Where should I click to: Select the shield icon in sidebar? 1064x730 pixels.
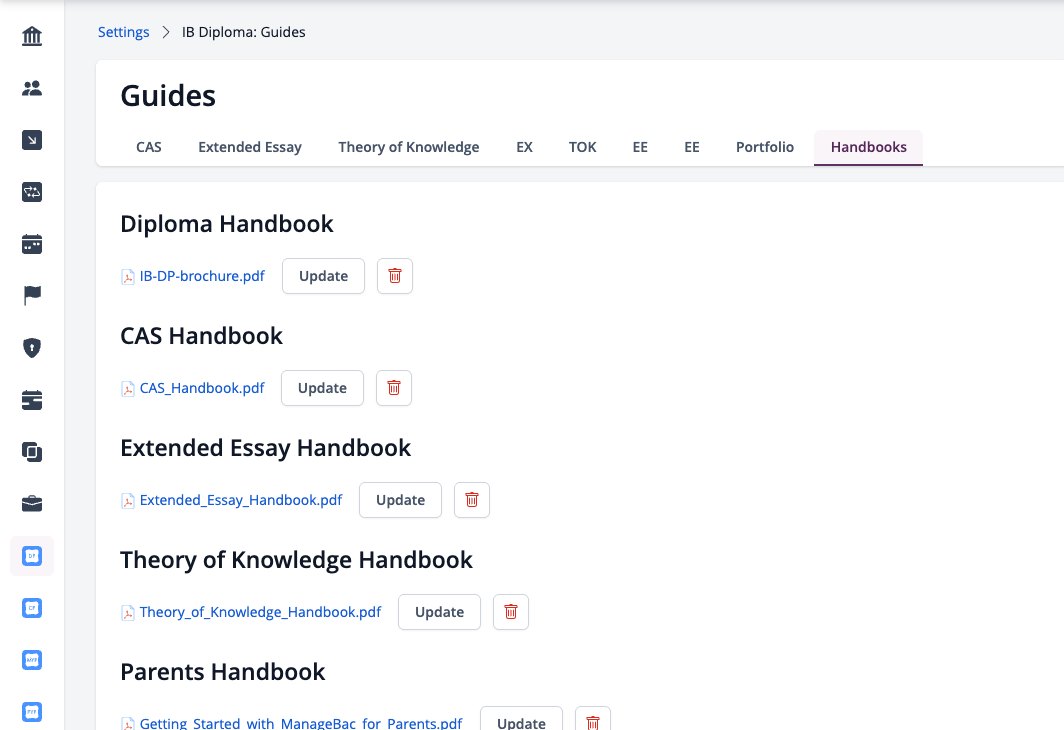click(32, 348)
